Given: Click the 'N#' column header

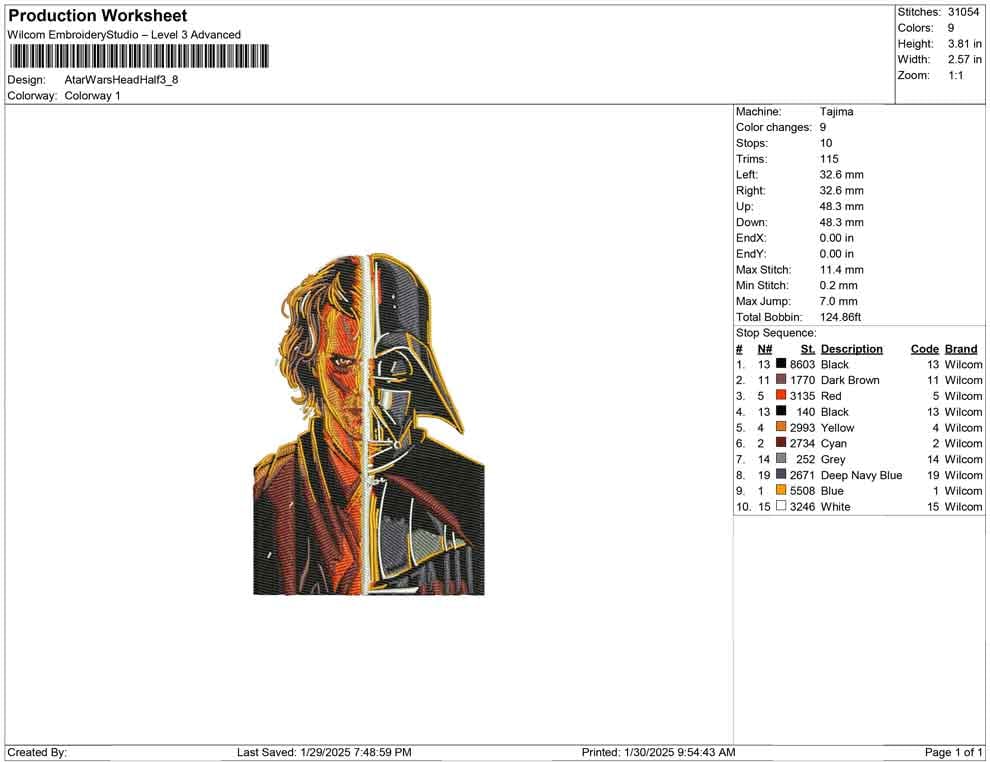Looking at the screenshot, I should click(765, 348).
